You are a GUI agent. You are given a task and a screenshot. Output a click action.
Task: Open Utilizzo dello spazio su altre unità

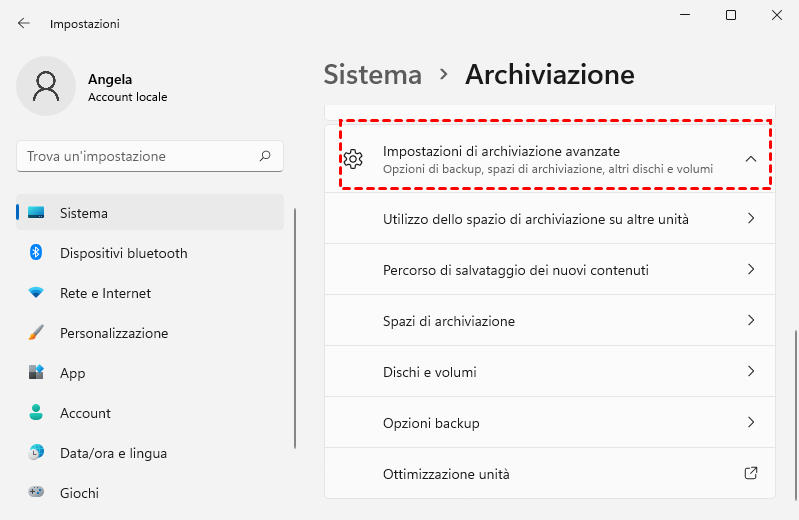pos(536,219)
